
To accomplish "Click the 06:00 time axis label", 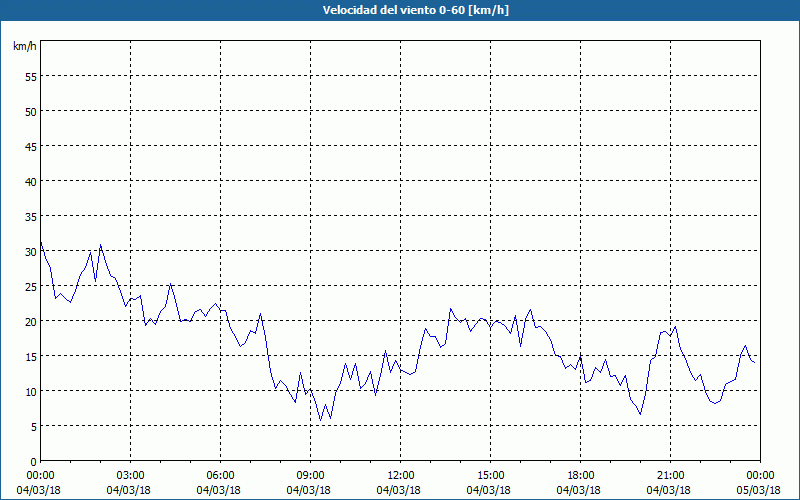I will pyautogui.click(x=220, y=476).
